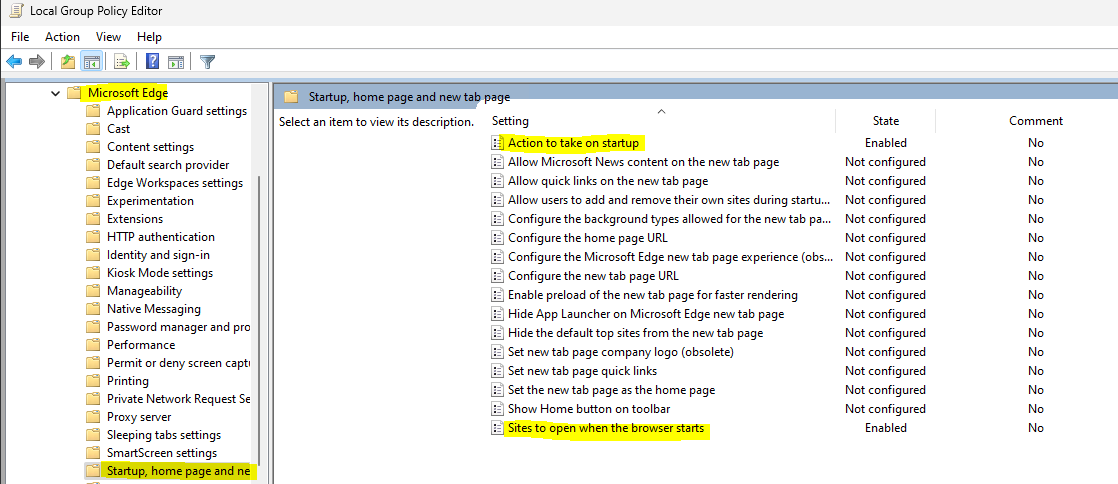Image resolution: width=1118 pixels, height=484 pixels.
Task: Click the policy icon for Action to take on startup
Action: 498,143
